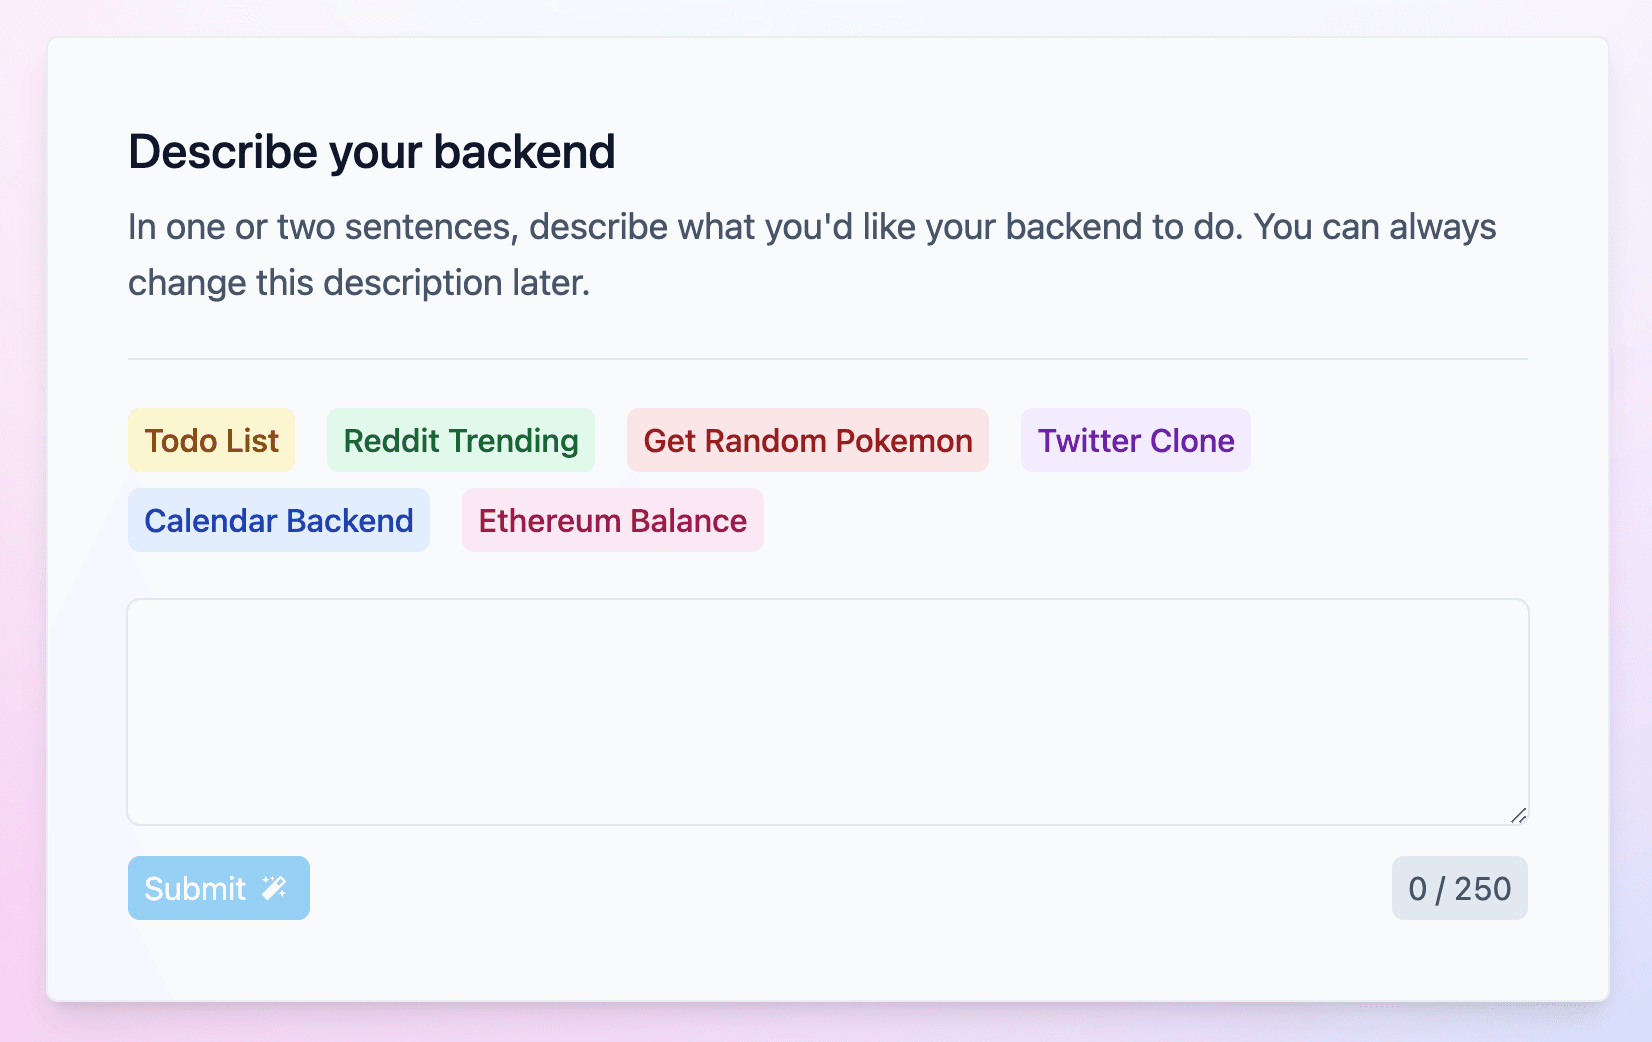Select the Calendar Backend example
Image resolution: width=1652 pixels, height=1042 pixels.
coord(279,520)
